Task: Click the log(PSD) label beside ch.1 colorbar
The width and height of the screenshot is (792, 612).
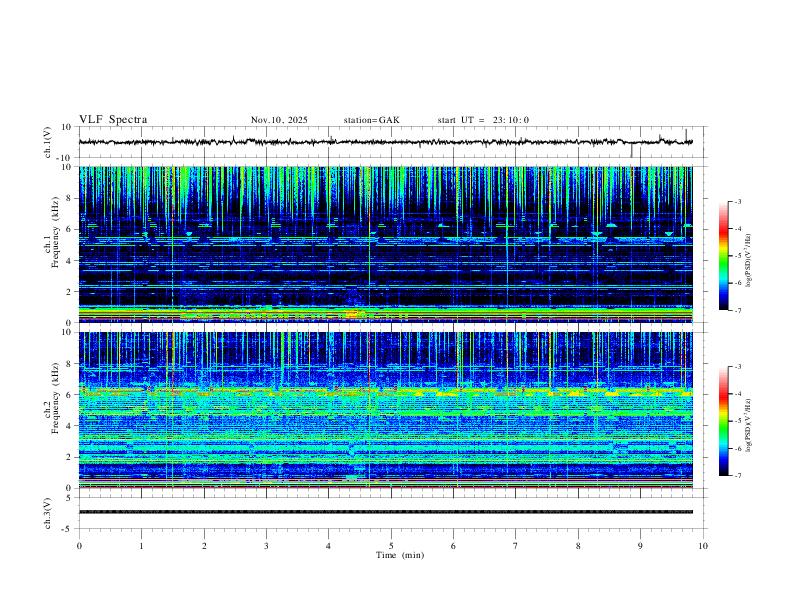Action: point(749,261)
